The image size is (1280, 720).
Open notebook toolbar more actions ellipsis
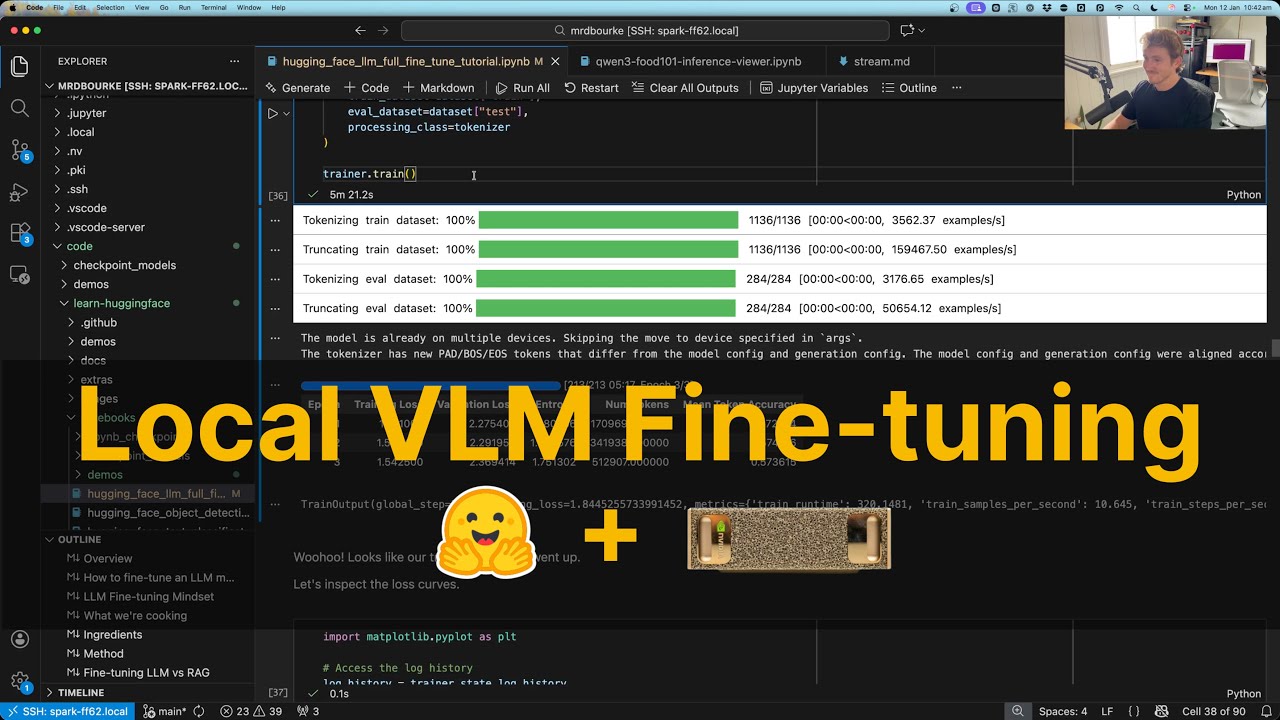click(x=956, y=88)
